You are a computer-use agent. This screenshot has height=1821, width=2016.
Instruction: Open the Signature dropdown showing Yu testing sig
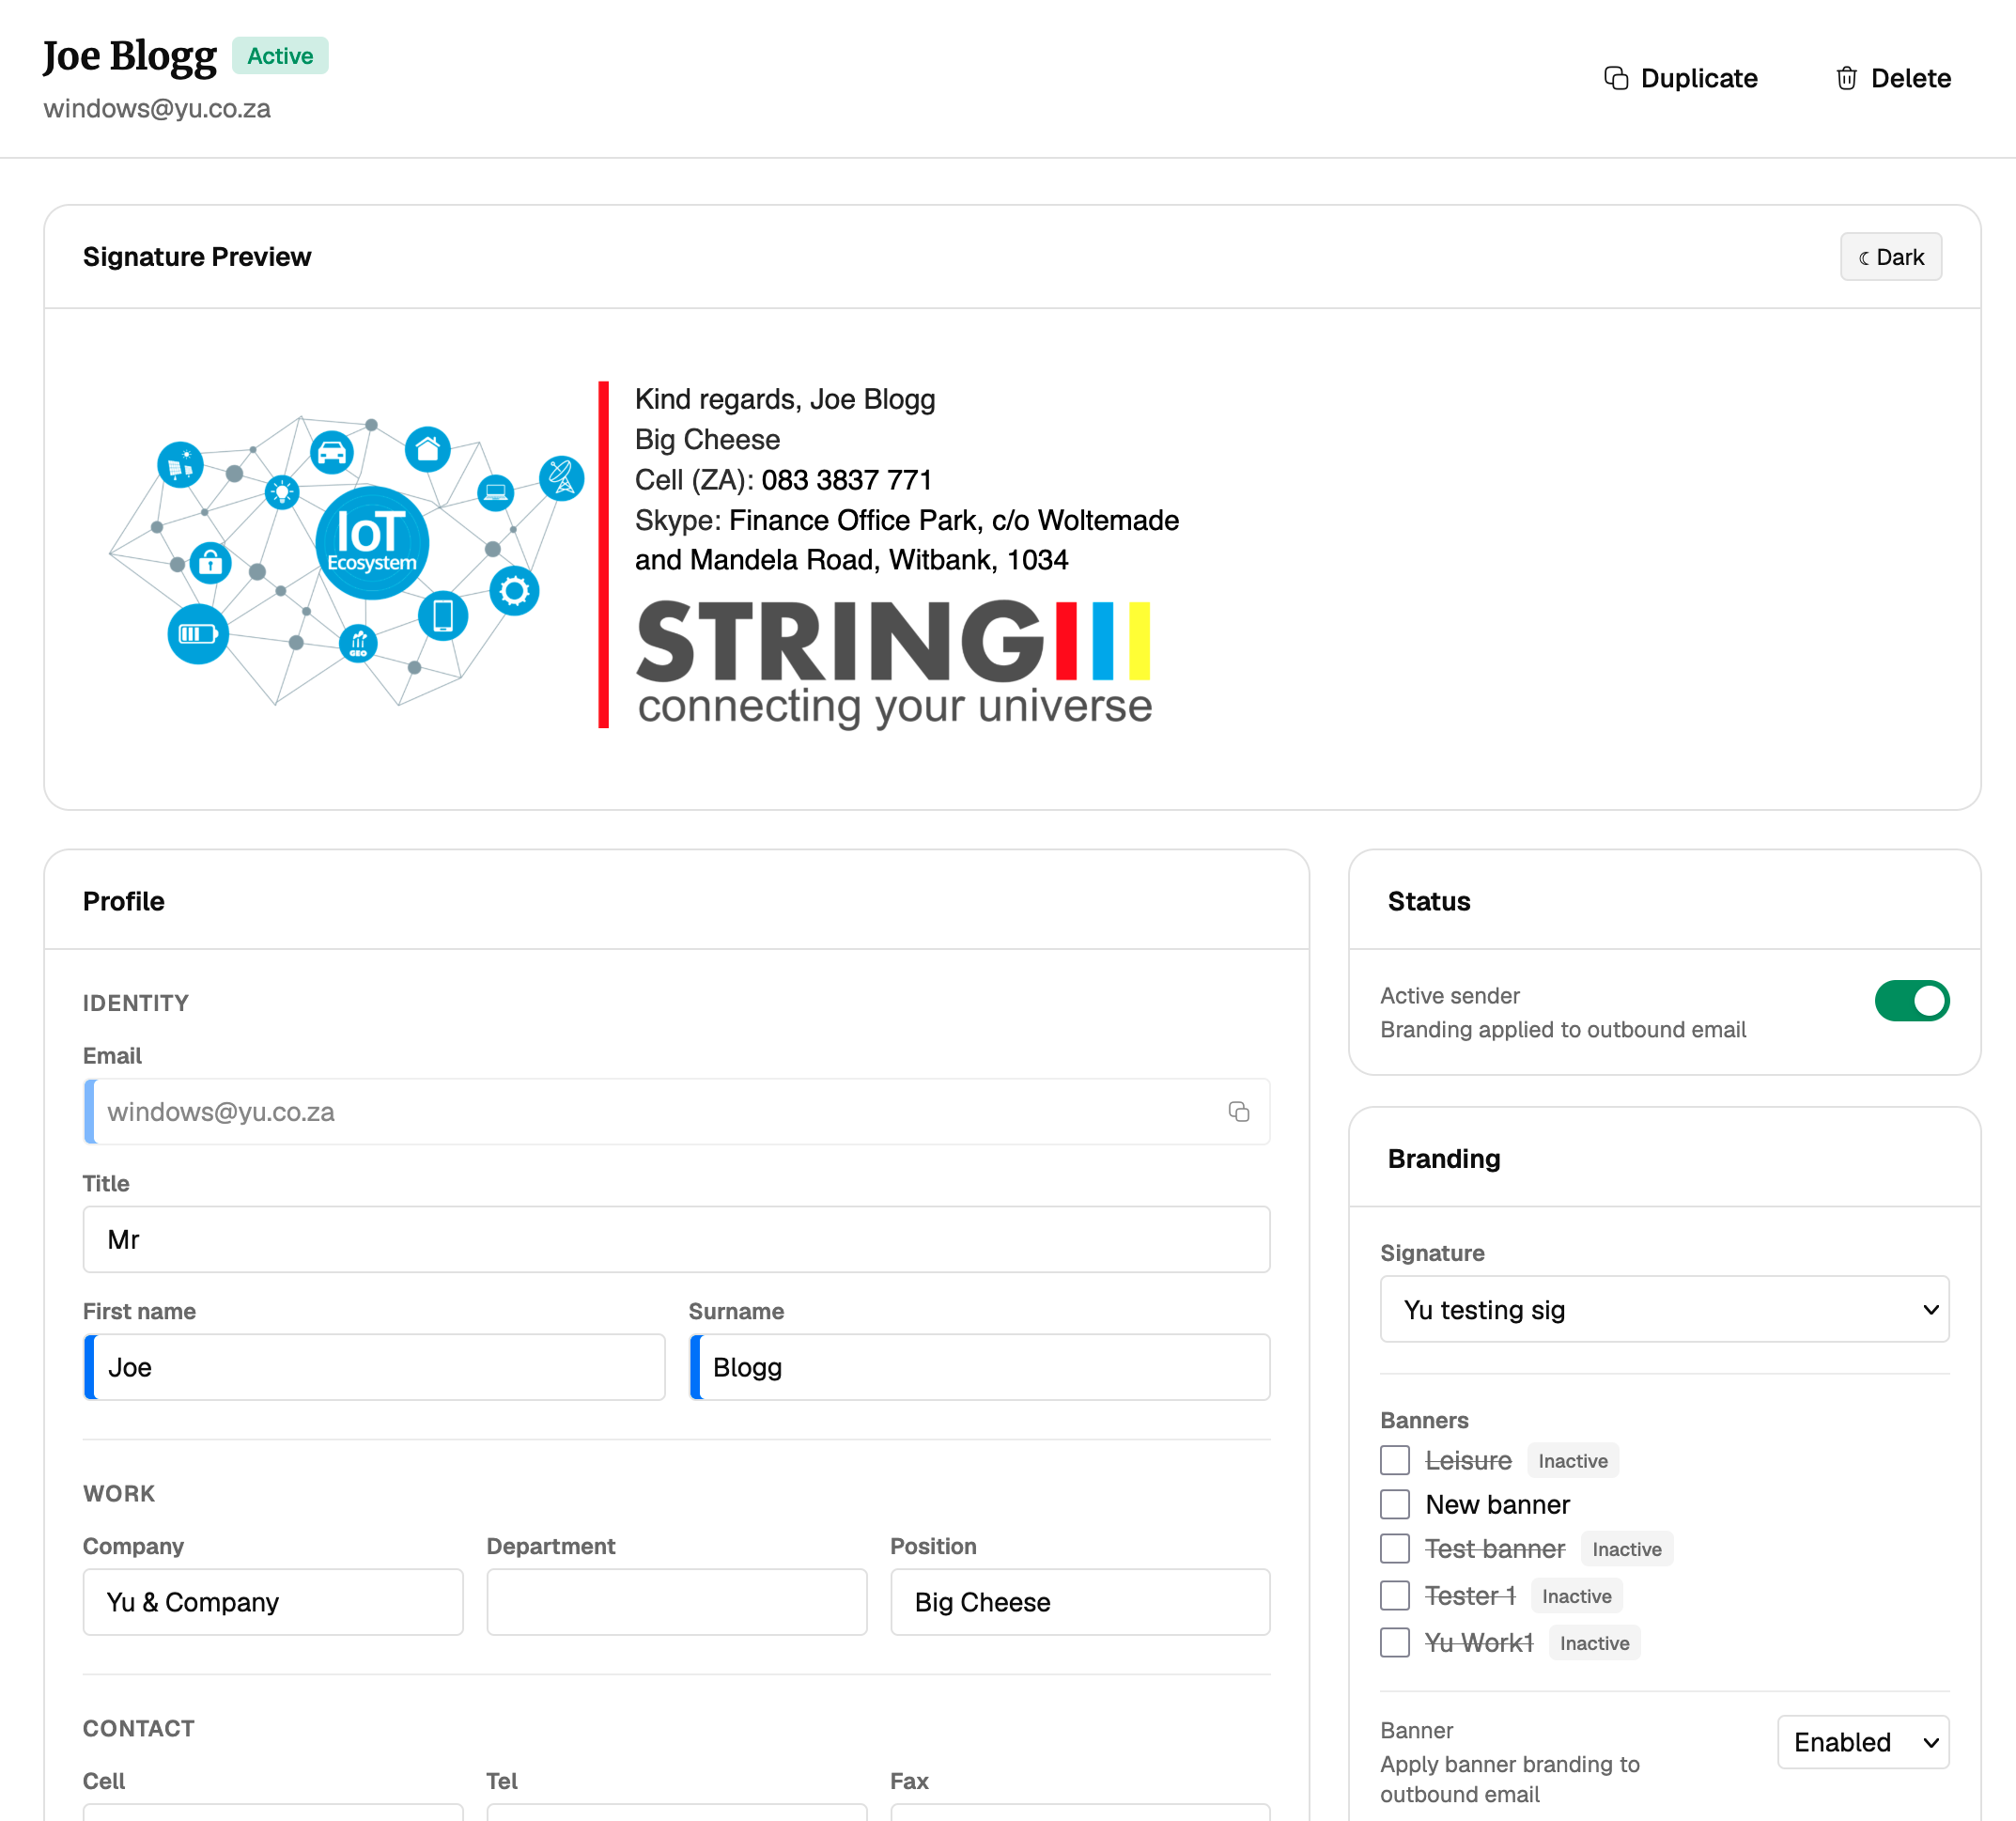(1664, 1309)
